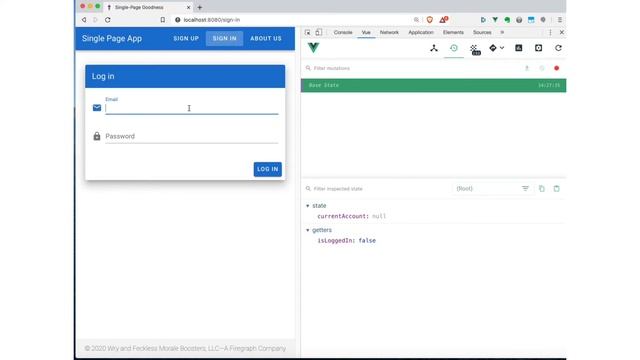Commit all mutations using the upload icon
Image resolution: width=640 pixels, height=360 pixels.
[527, 68]
